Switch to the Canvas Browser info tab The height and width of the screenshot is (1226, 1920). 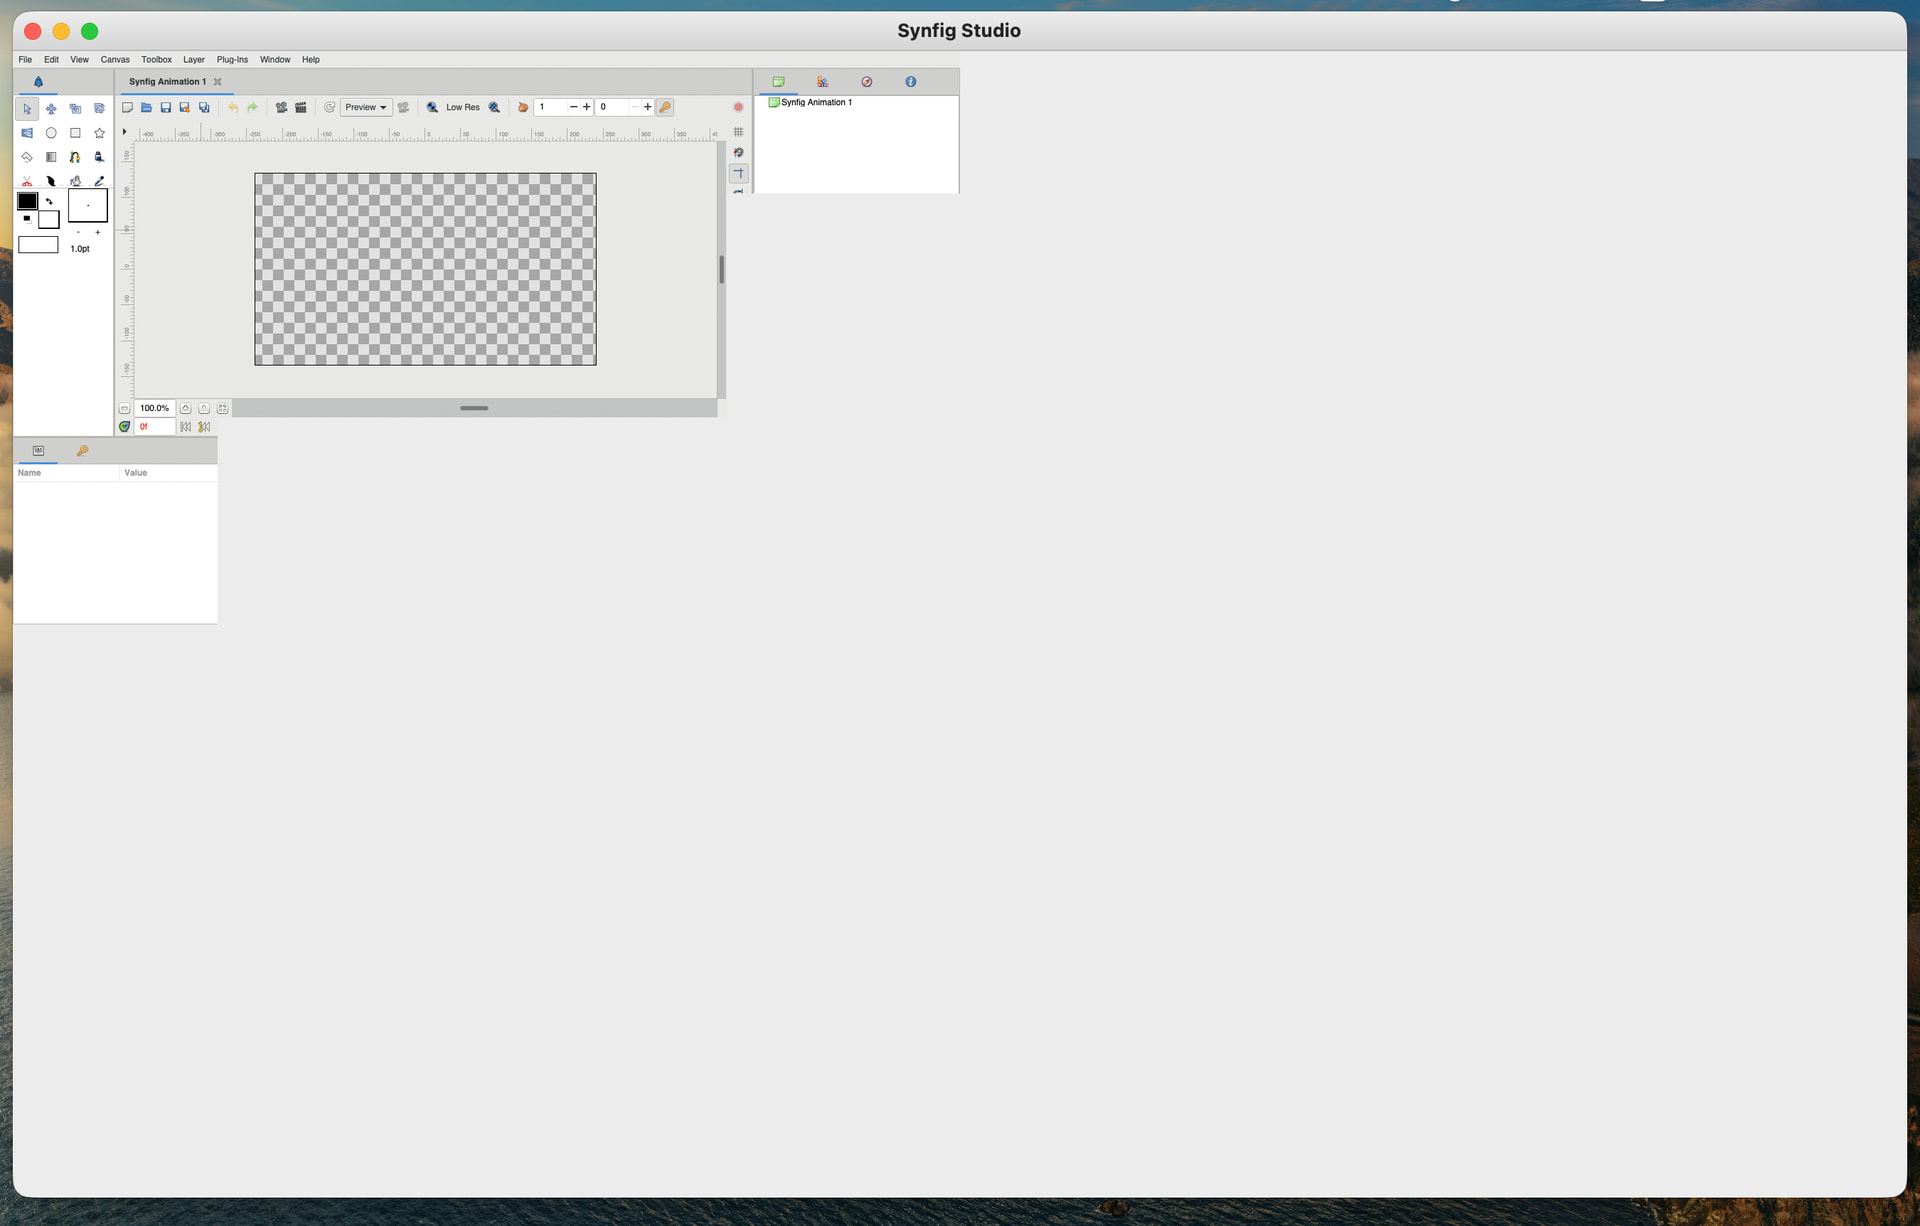click(x=910, y=82)
